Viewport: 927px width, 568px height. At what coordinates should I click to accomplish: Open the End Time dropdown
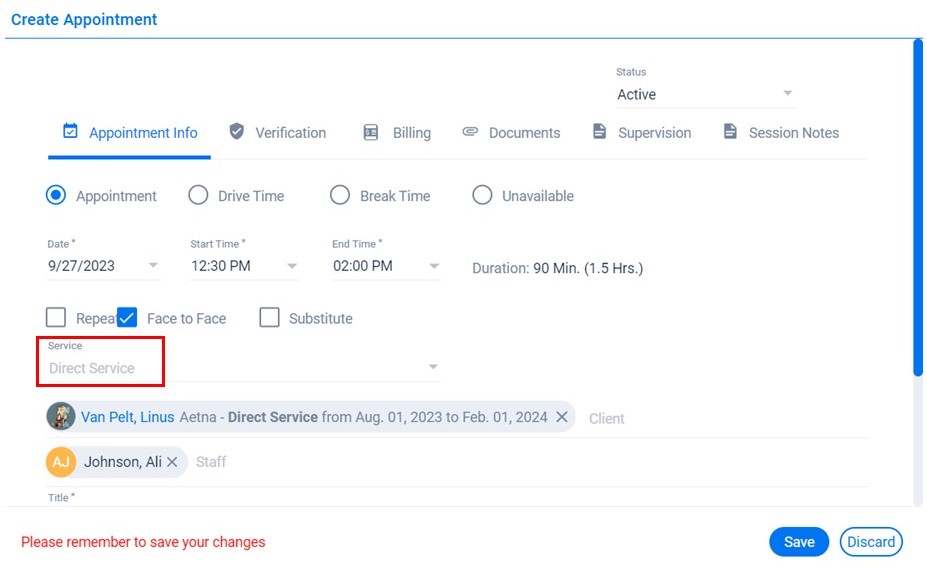tap(434, 266)
